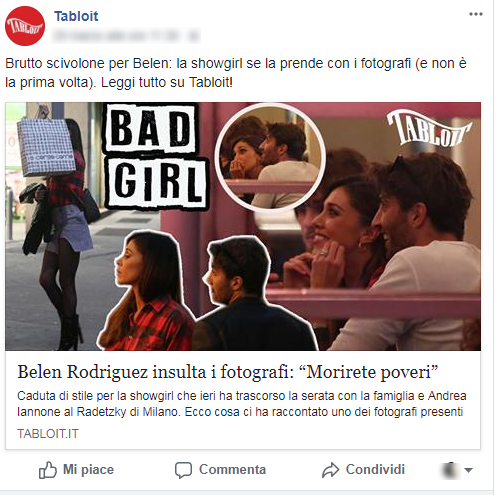Share the post with Condividi
The image size is (494, 495).
(363, 470)
